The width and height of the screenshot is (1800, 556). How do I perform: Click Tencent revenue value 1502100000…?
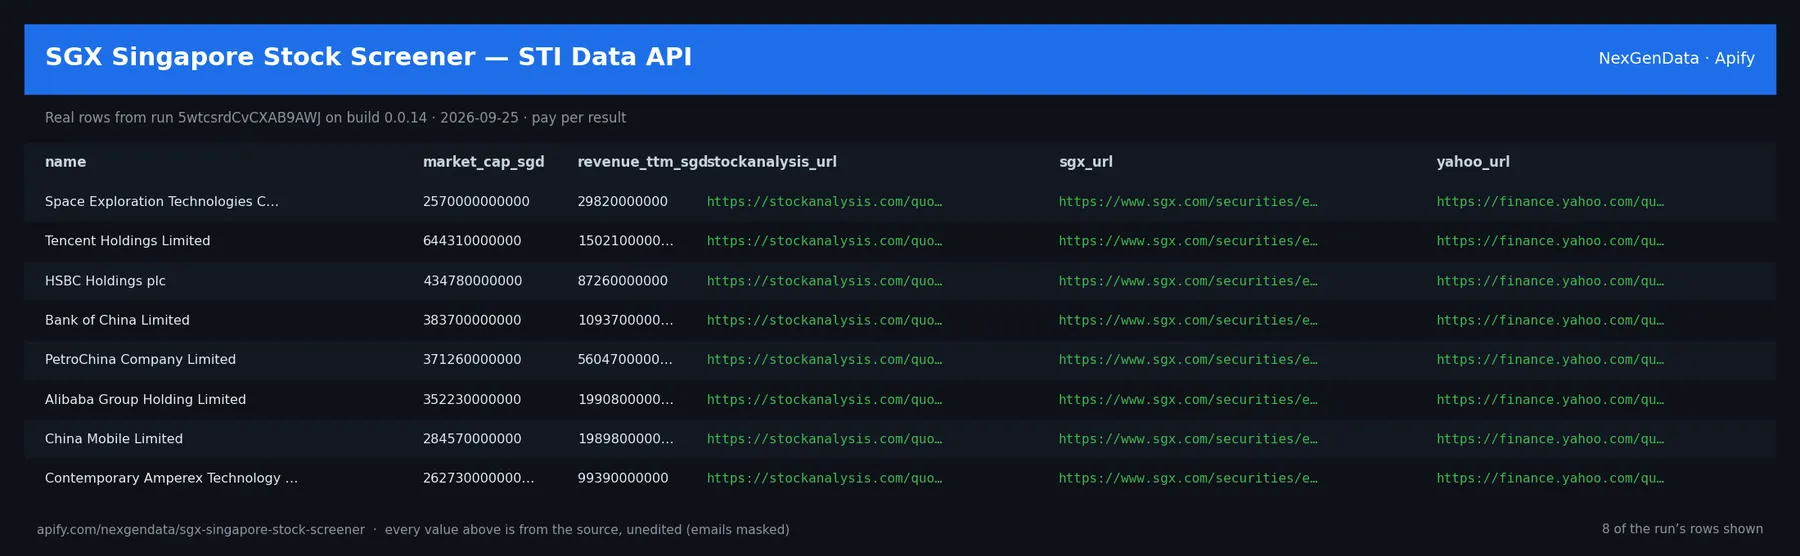click(626, 241)
